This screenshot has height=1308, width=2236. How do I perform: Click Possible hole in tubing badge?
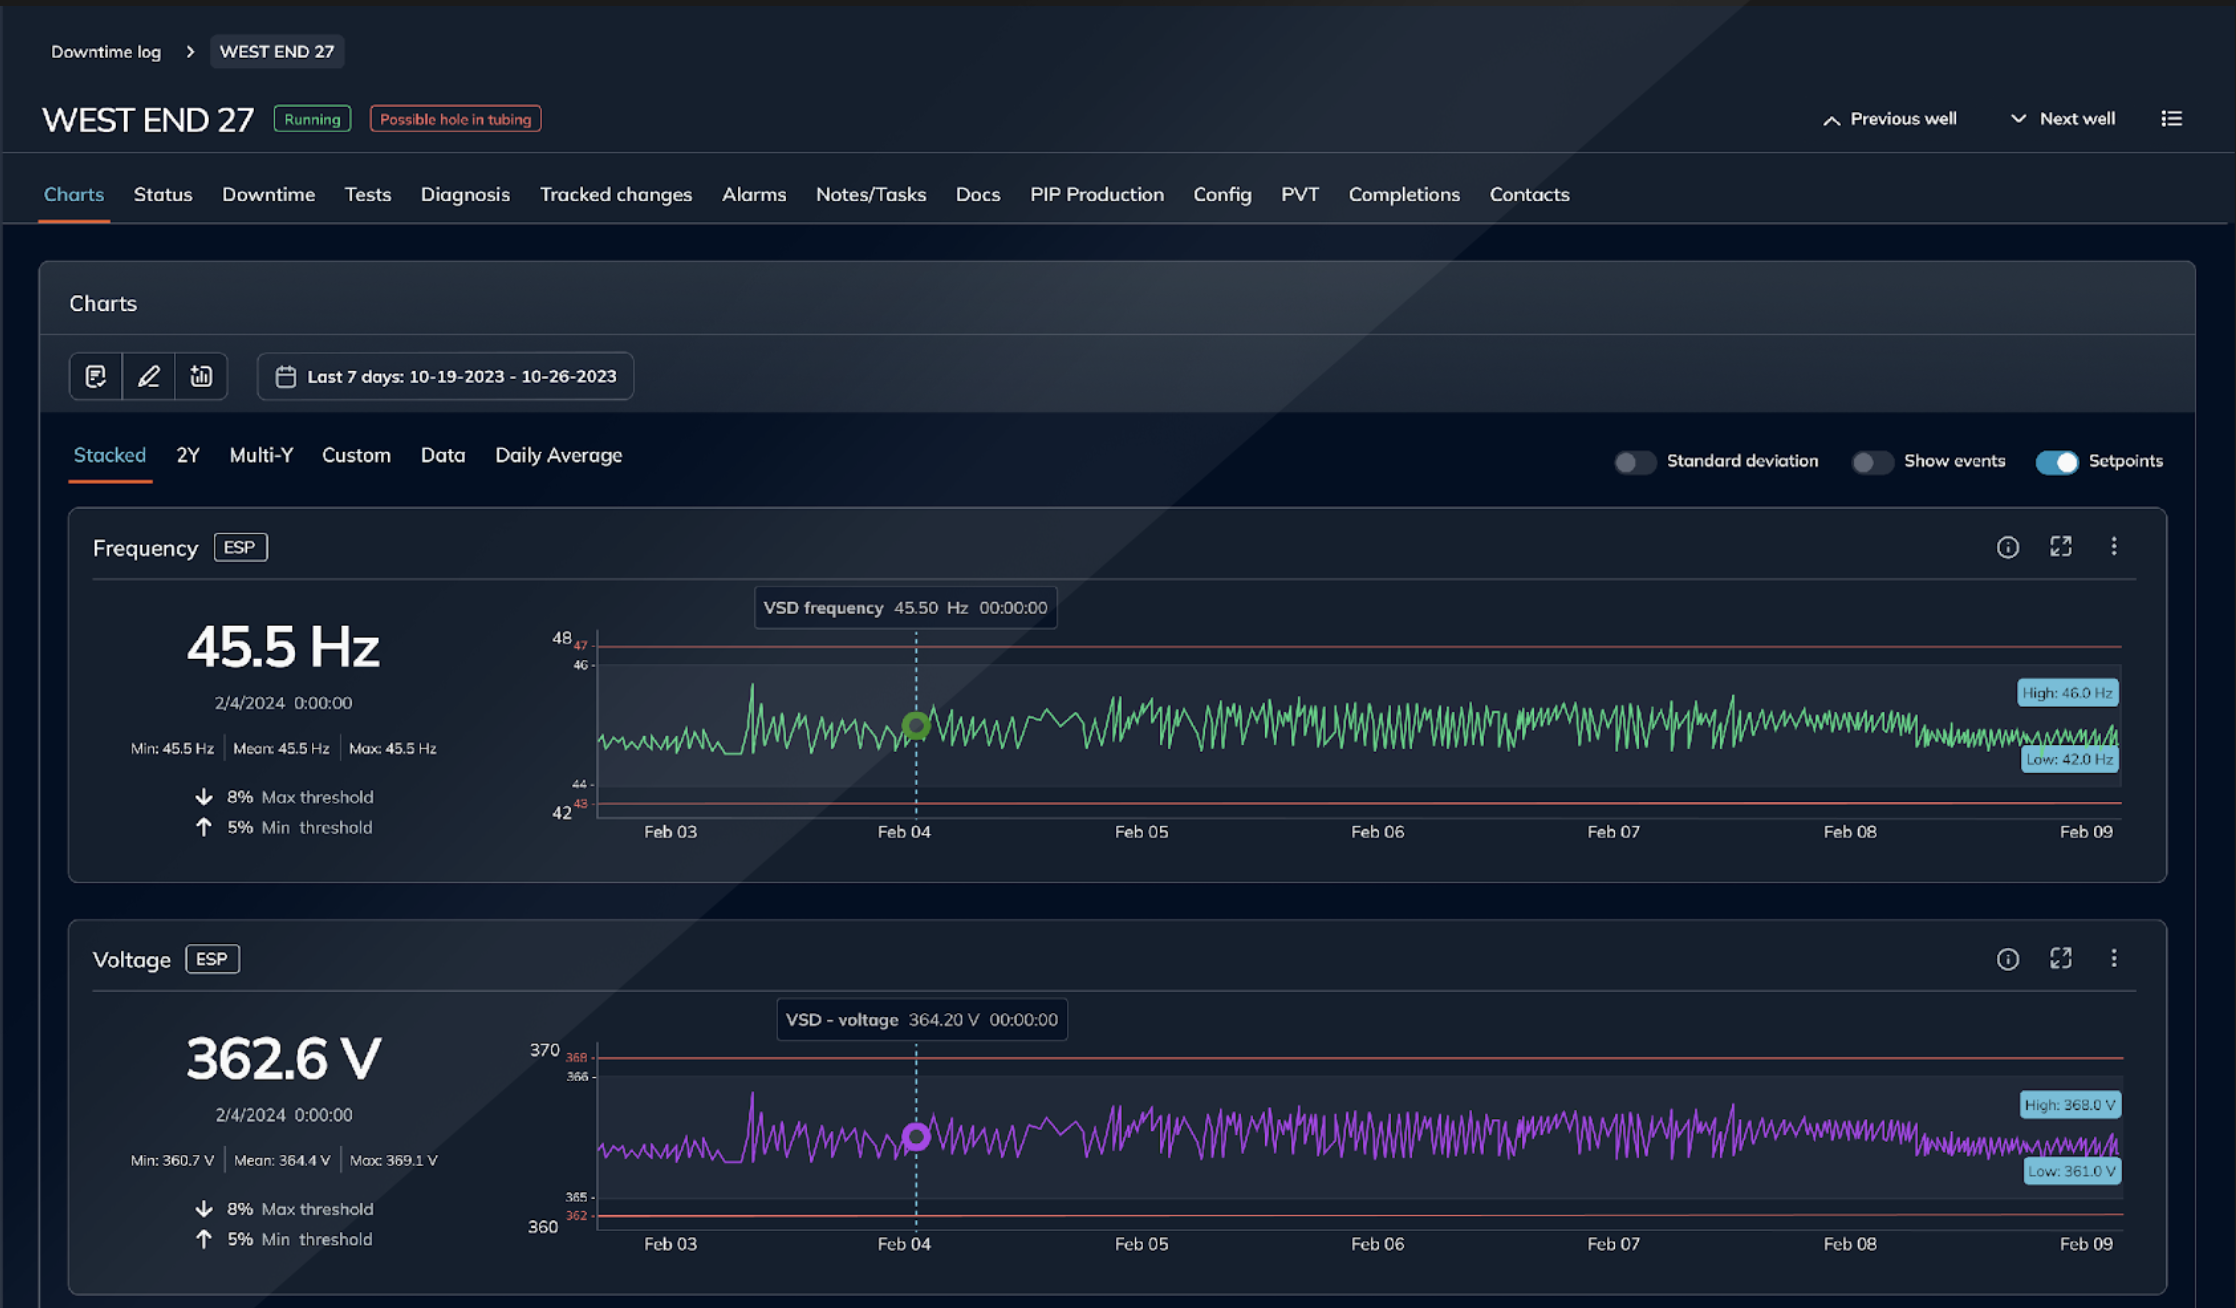coord(455,119)
